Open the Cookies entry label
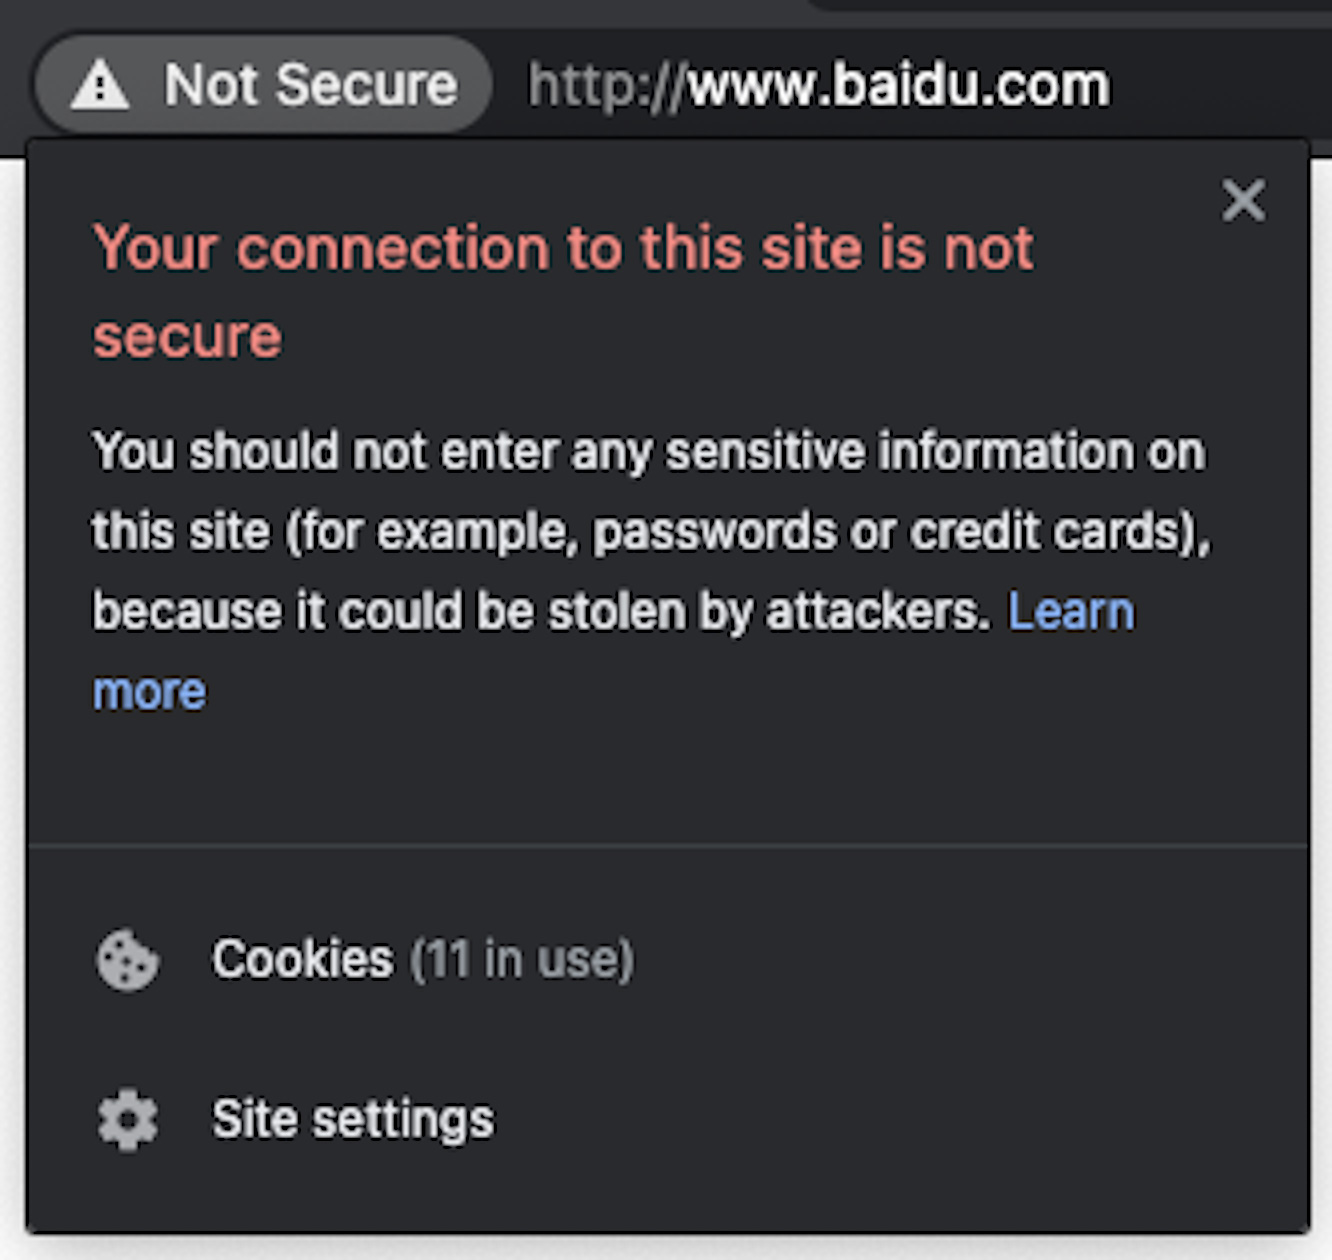This screenshot has height=1260, width=1332. click(302, 959)
